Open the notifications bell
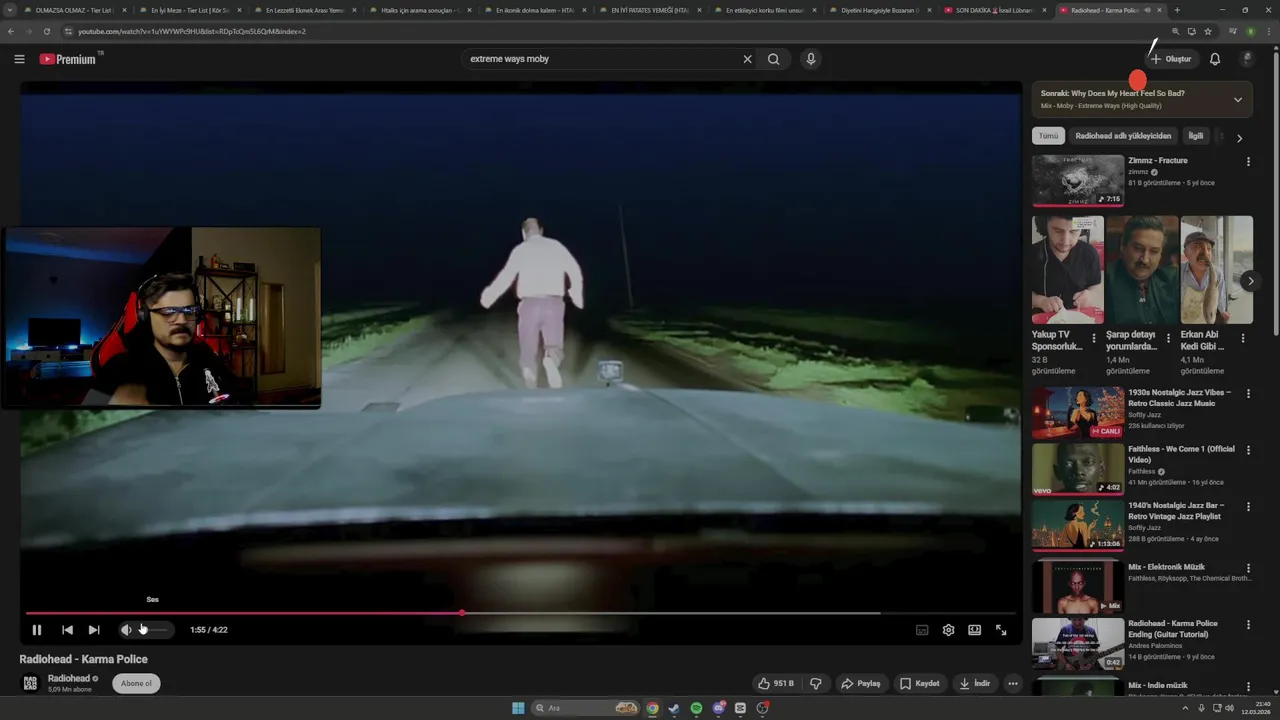1280x720 pixels. pyautogui.click(x=1215, y=59)
